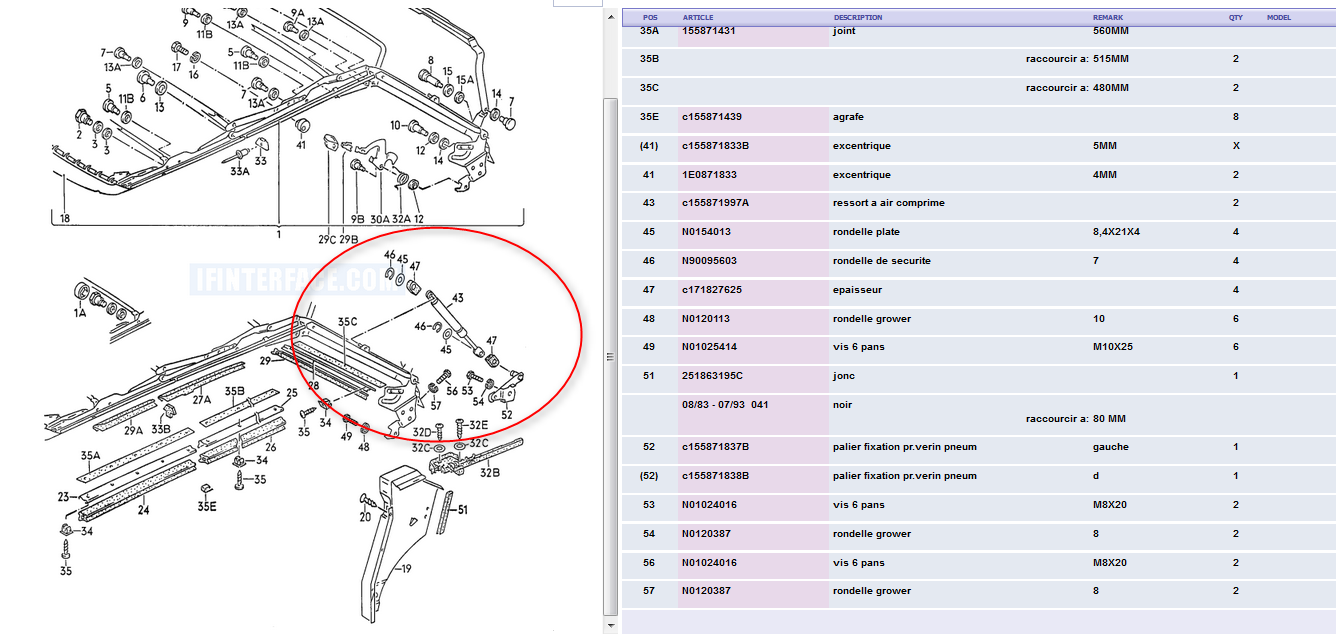
Task: Click the ARTICLE column header
Action: click(698, 17)
